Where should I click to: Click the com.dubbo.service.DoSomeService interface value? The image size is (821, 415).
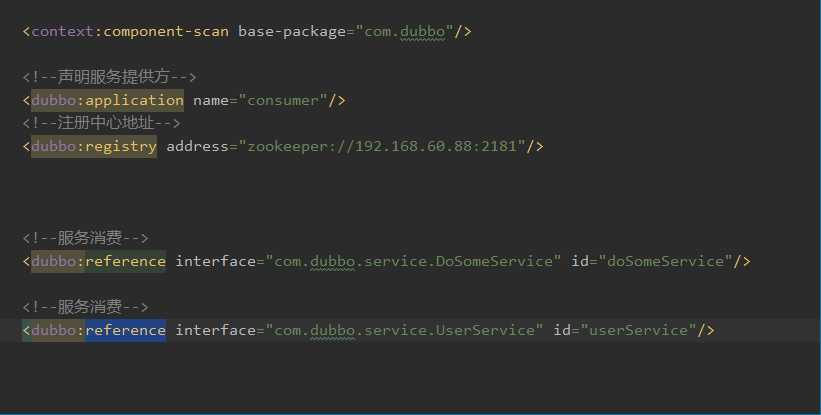[413, 261]
